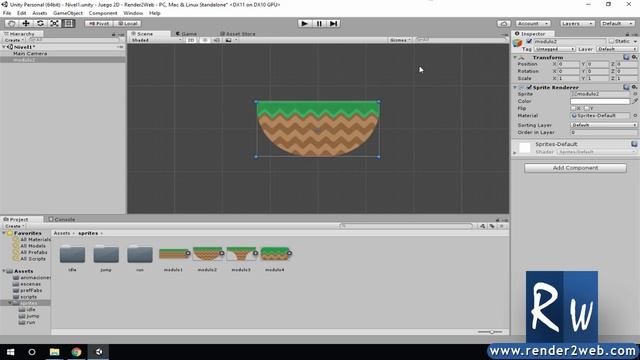
Task: Open the Gizmos dropdown
Action: coord(400,40)
